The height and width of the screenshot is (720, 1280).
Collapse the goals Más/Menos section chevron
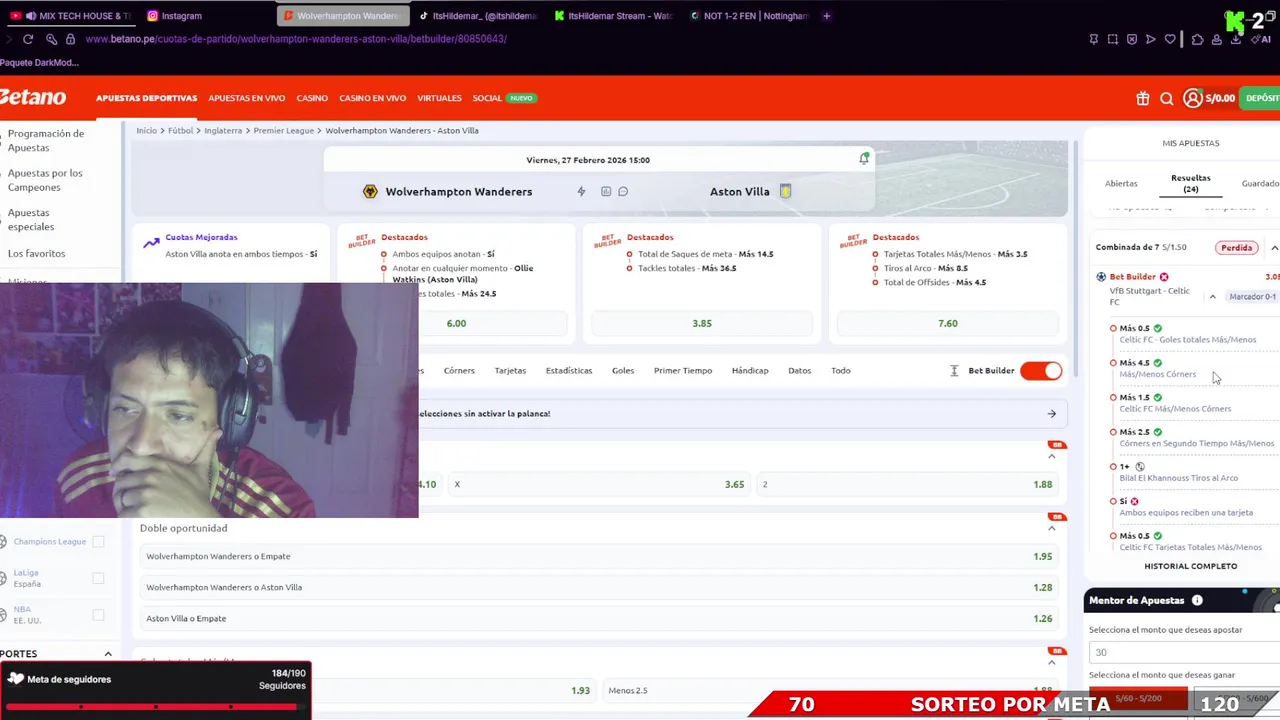(1051, 662)
